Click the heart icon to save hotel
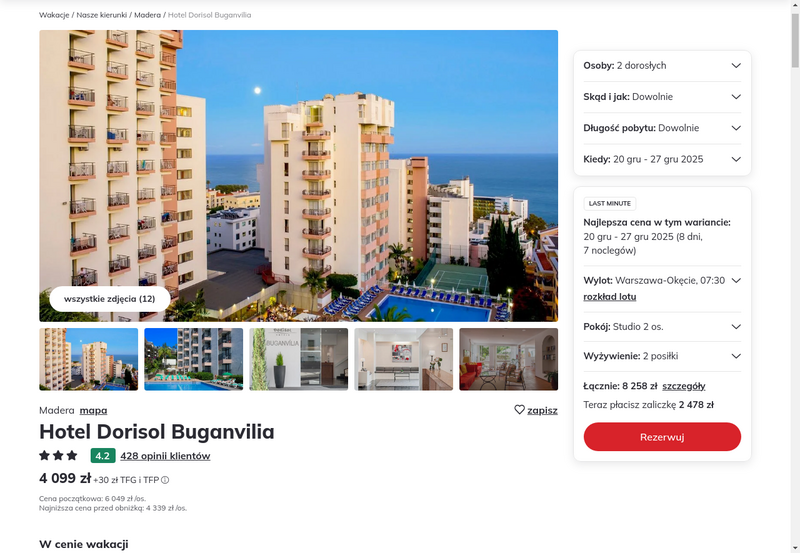The height and width of the screenshot is (553, 800). 519,410
